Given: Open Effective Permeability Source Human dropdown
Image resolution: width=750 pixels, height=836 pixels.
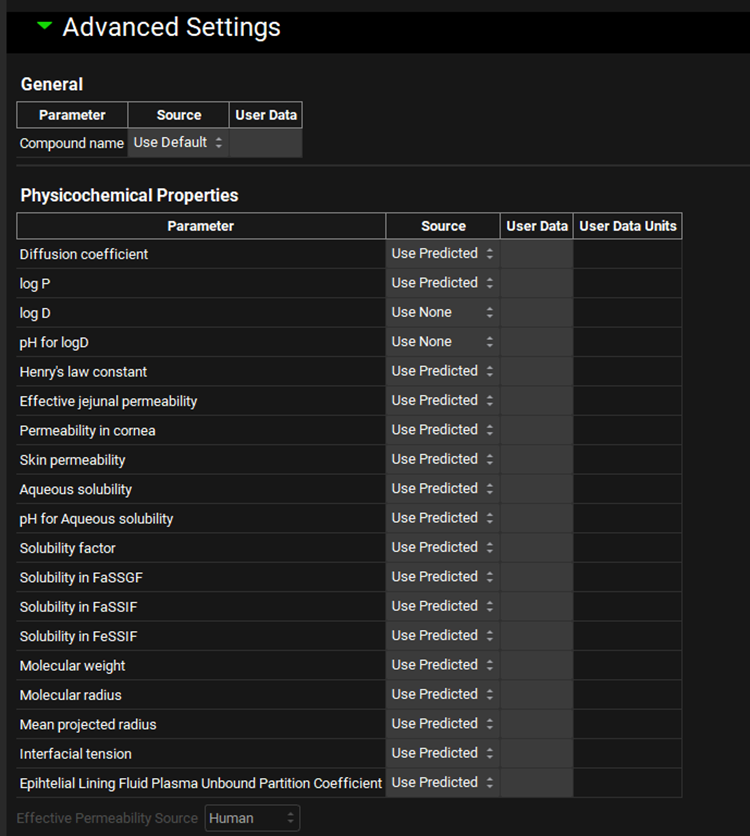Looking at the screenshot, I should (252, 818).
